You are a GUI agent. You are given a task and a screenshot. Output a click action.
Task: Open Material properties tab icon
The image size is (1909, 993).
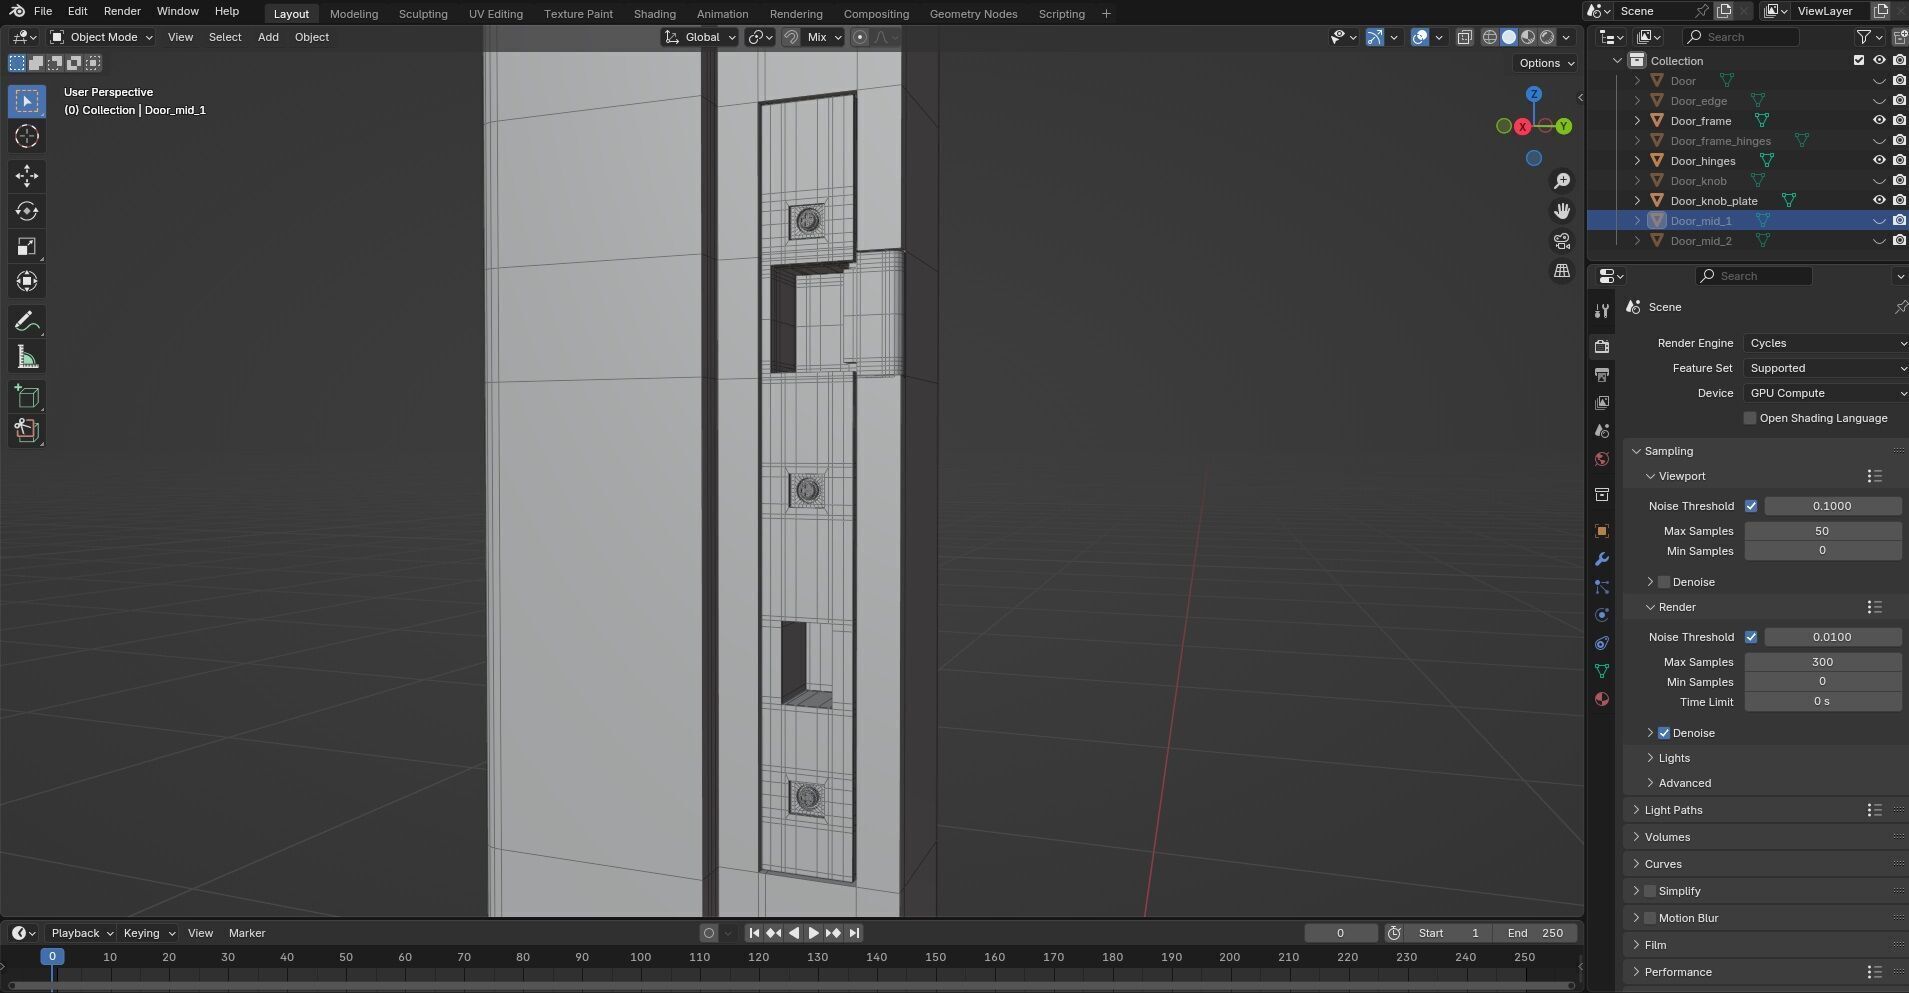pyautogui.click(x=1602, y=699)
